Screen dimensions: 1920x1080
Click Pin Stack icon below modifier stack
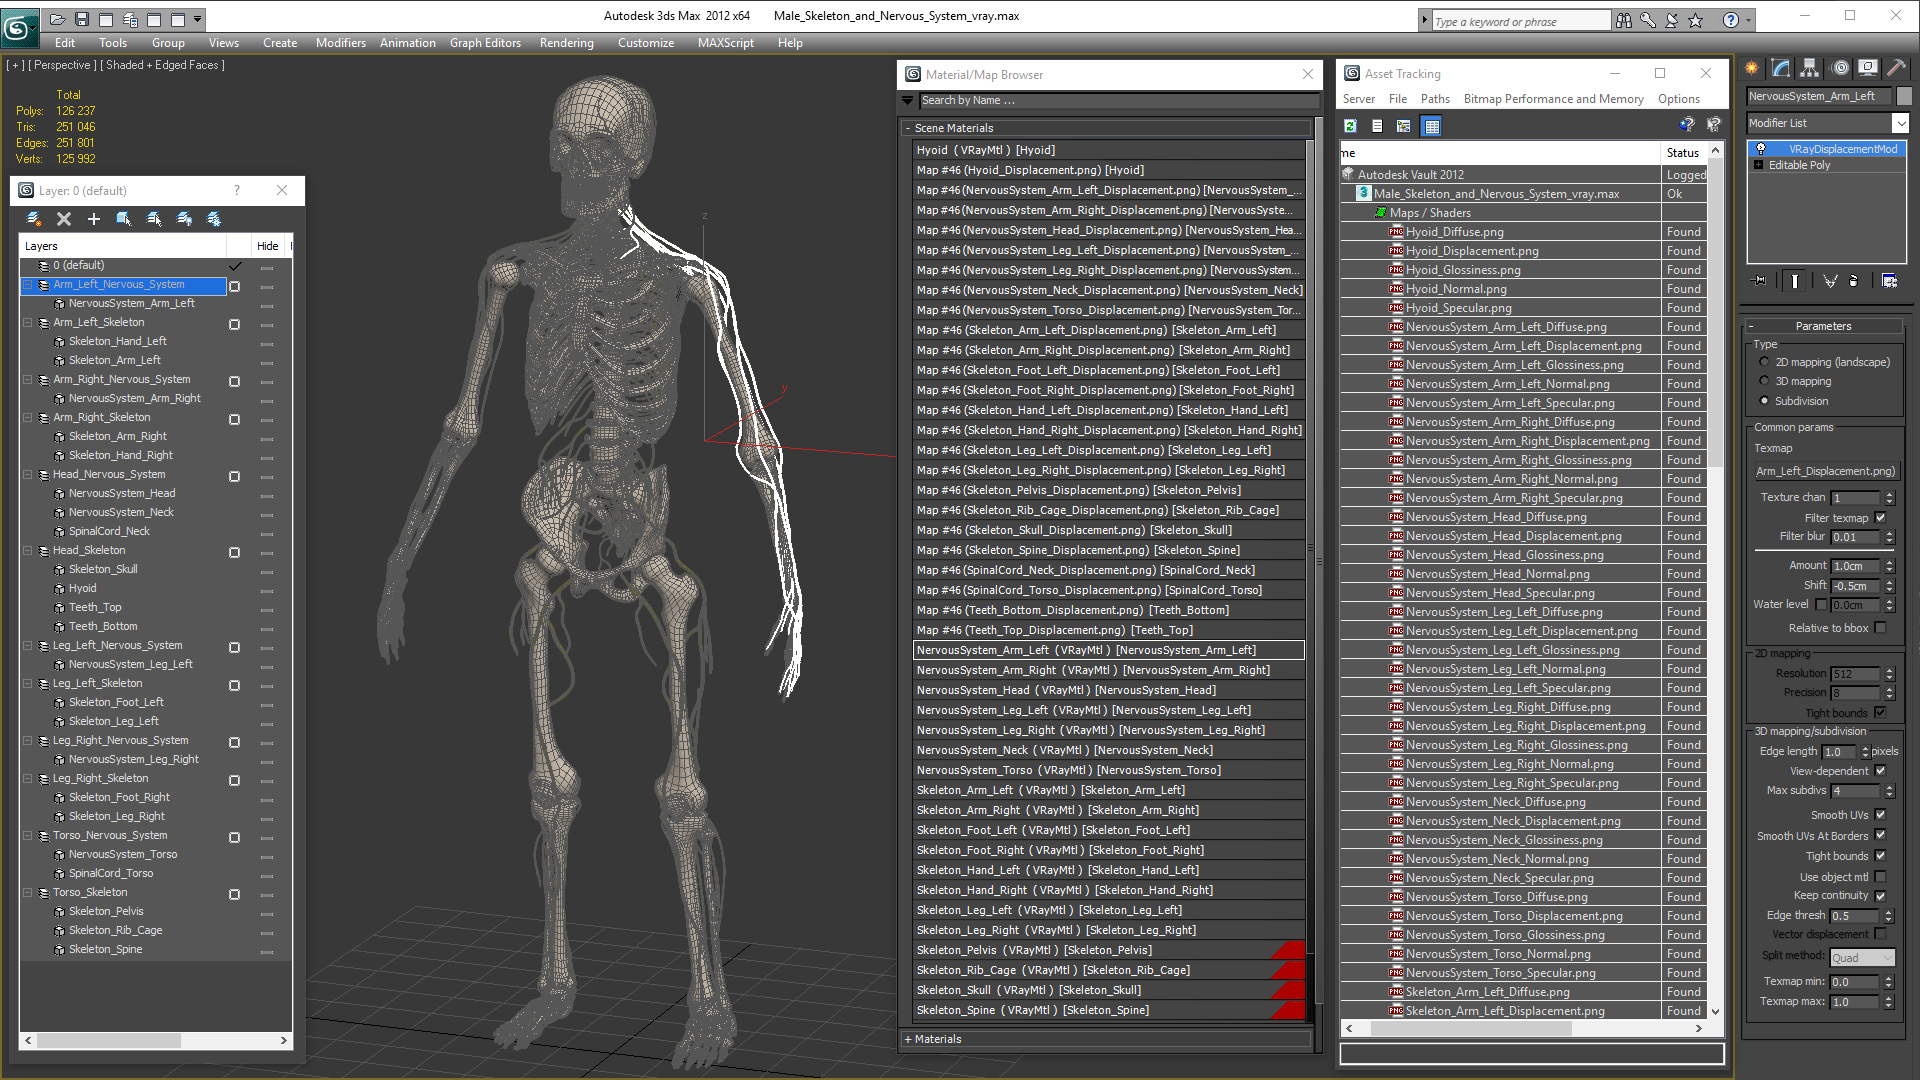(1760, 281)
